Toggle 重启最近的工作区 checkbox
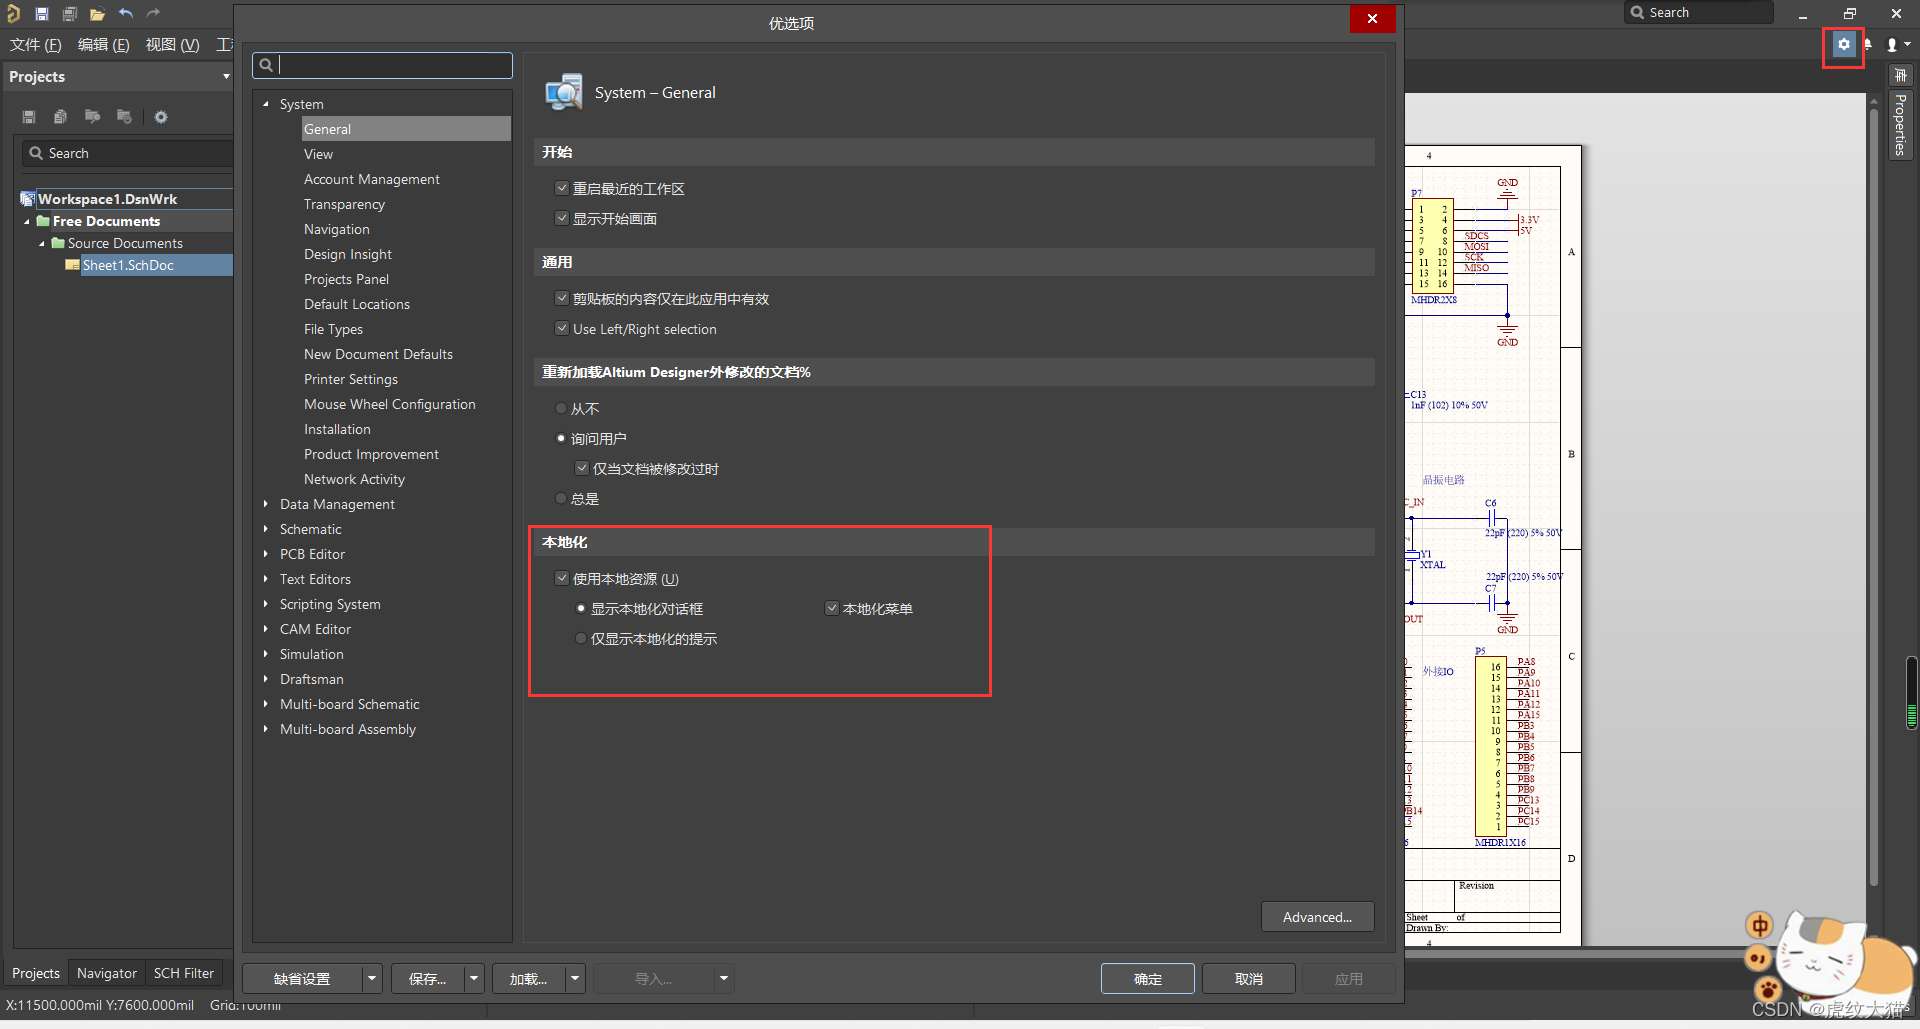Viewport: 1920px width, 1029px height. (x=562, y=188)
